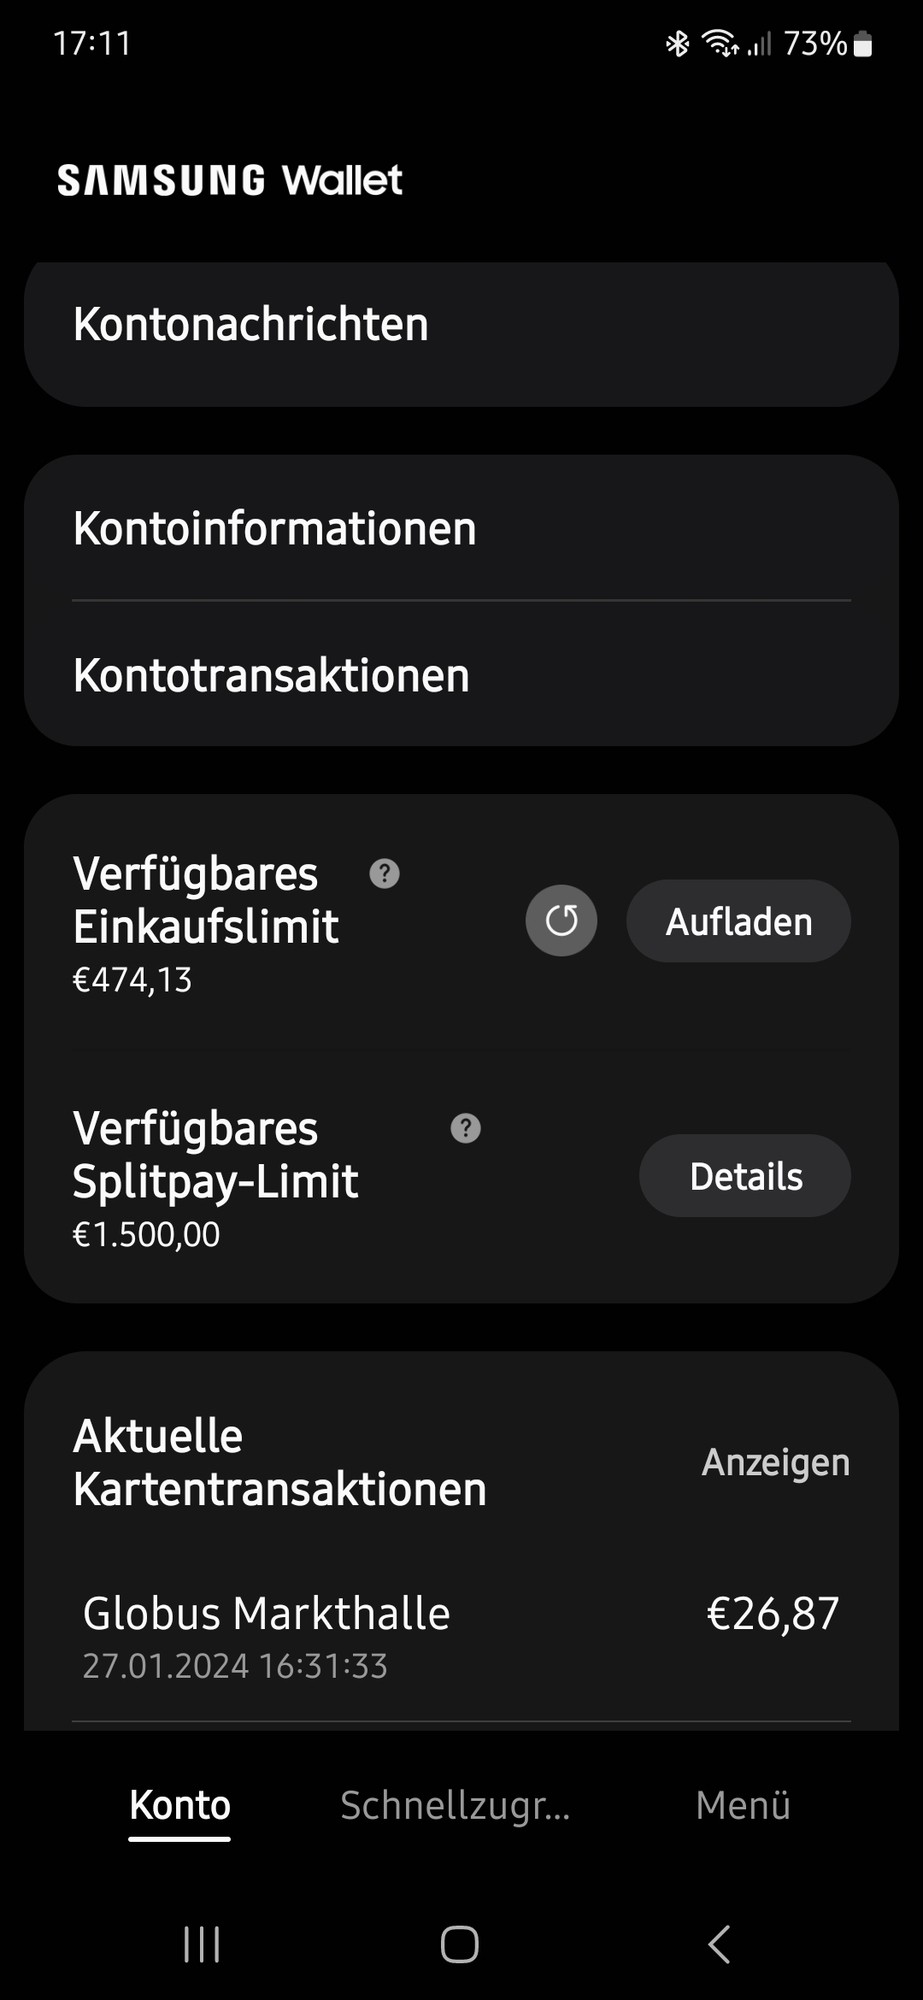The height and width of the screenshot is (2000, 923).
Task: Open Kontoinformationen entry
Action: pos(461,528)
